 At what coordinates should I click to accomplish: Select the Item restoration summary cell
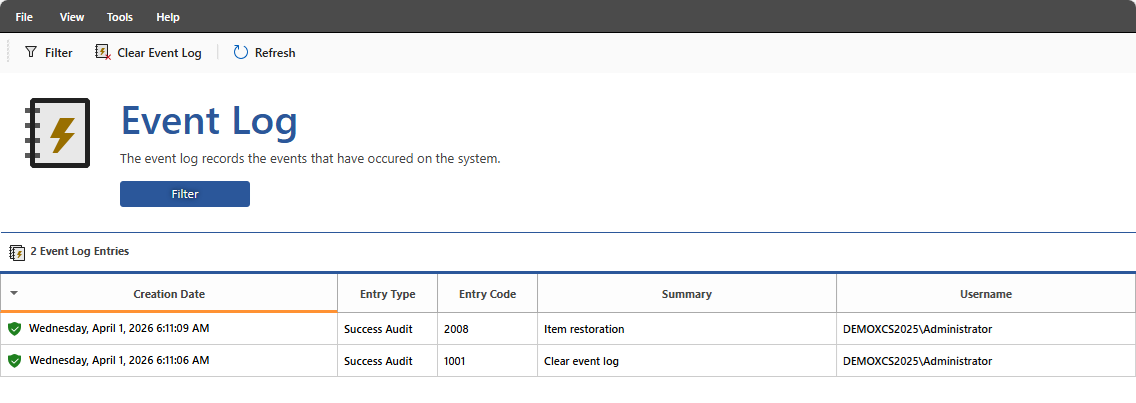[584, 329]
